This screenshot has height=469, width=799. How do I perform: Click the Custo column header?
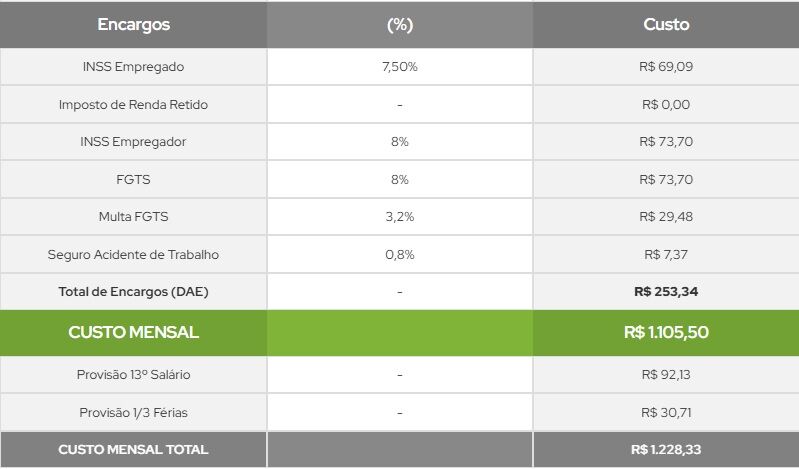666,24
